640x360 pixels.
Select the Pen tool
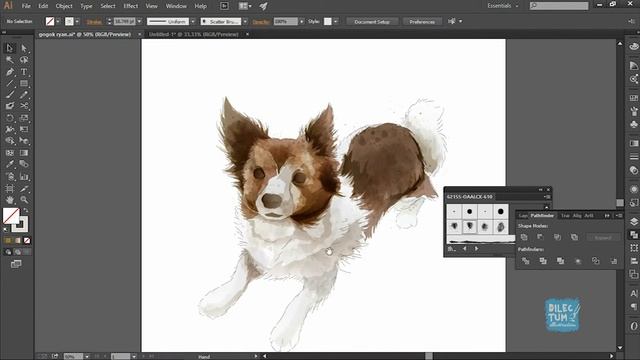[10, 72]
